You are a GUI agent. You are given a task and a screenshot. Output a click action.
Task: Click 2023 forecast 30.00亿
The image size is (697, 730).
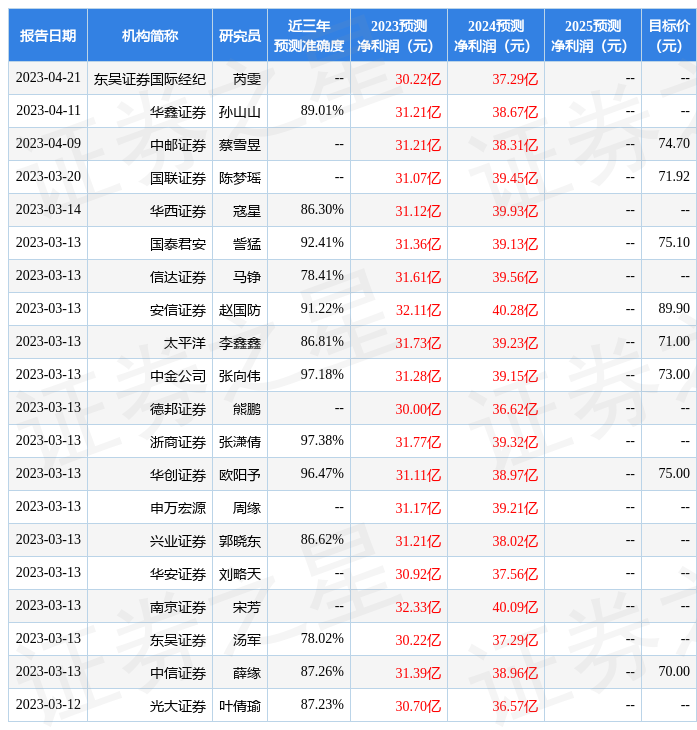[418, 409]
